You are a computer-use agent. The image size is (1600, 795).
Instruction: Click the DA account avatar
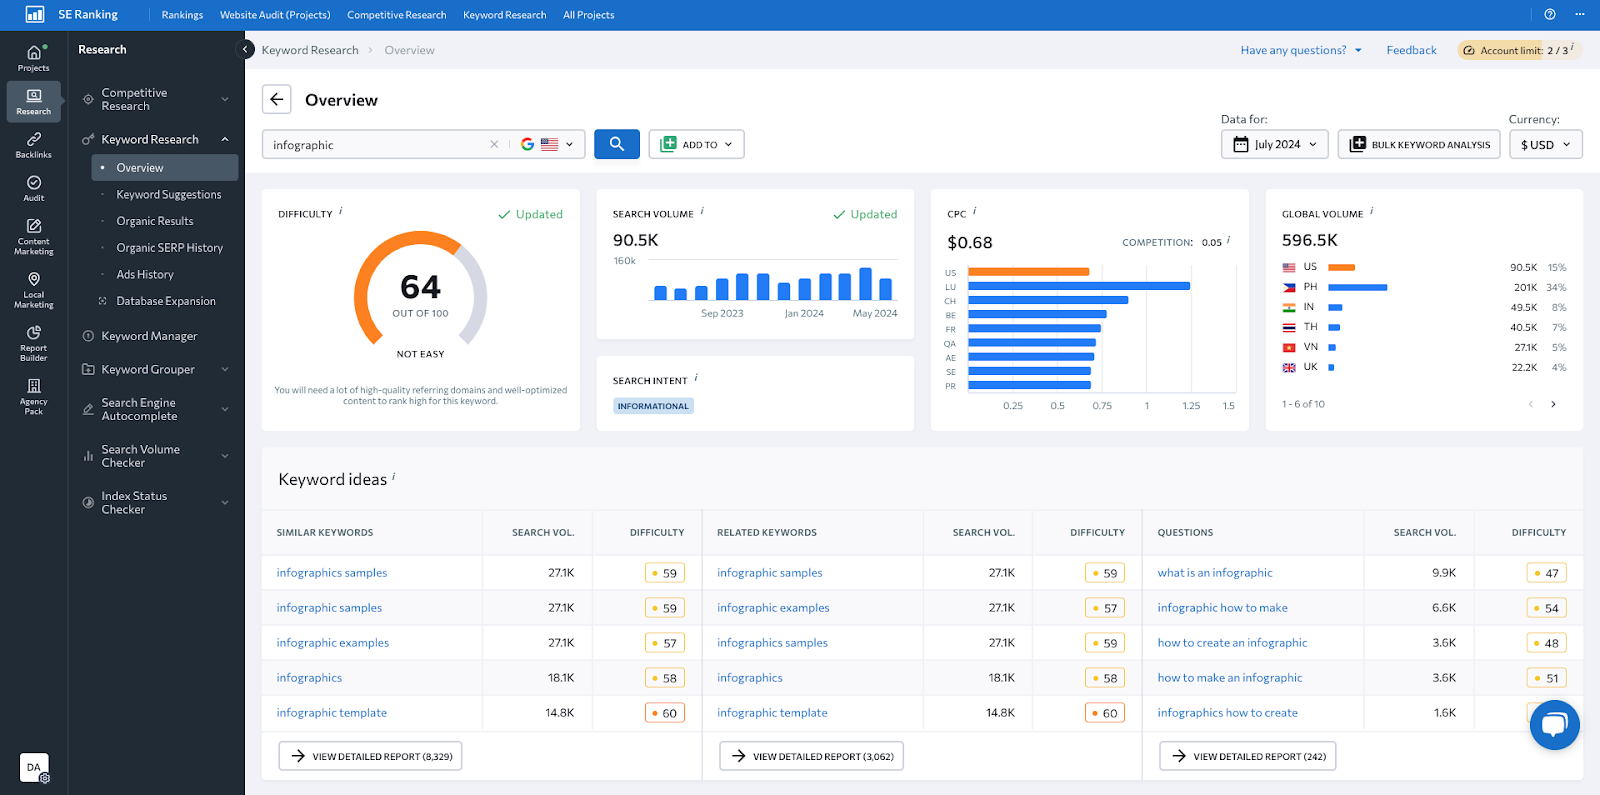tap(34, 767)
